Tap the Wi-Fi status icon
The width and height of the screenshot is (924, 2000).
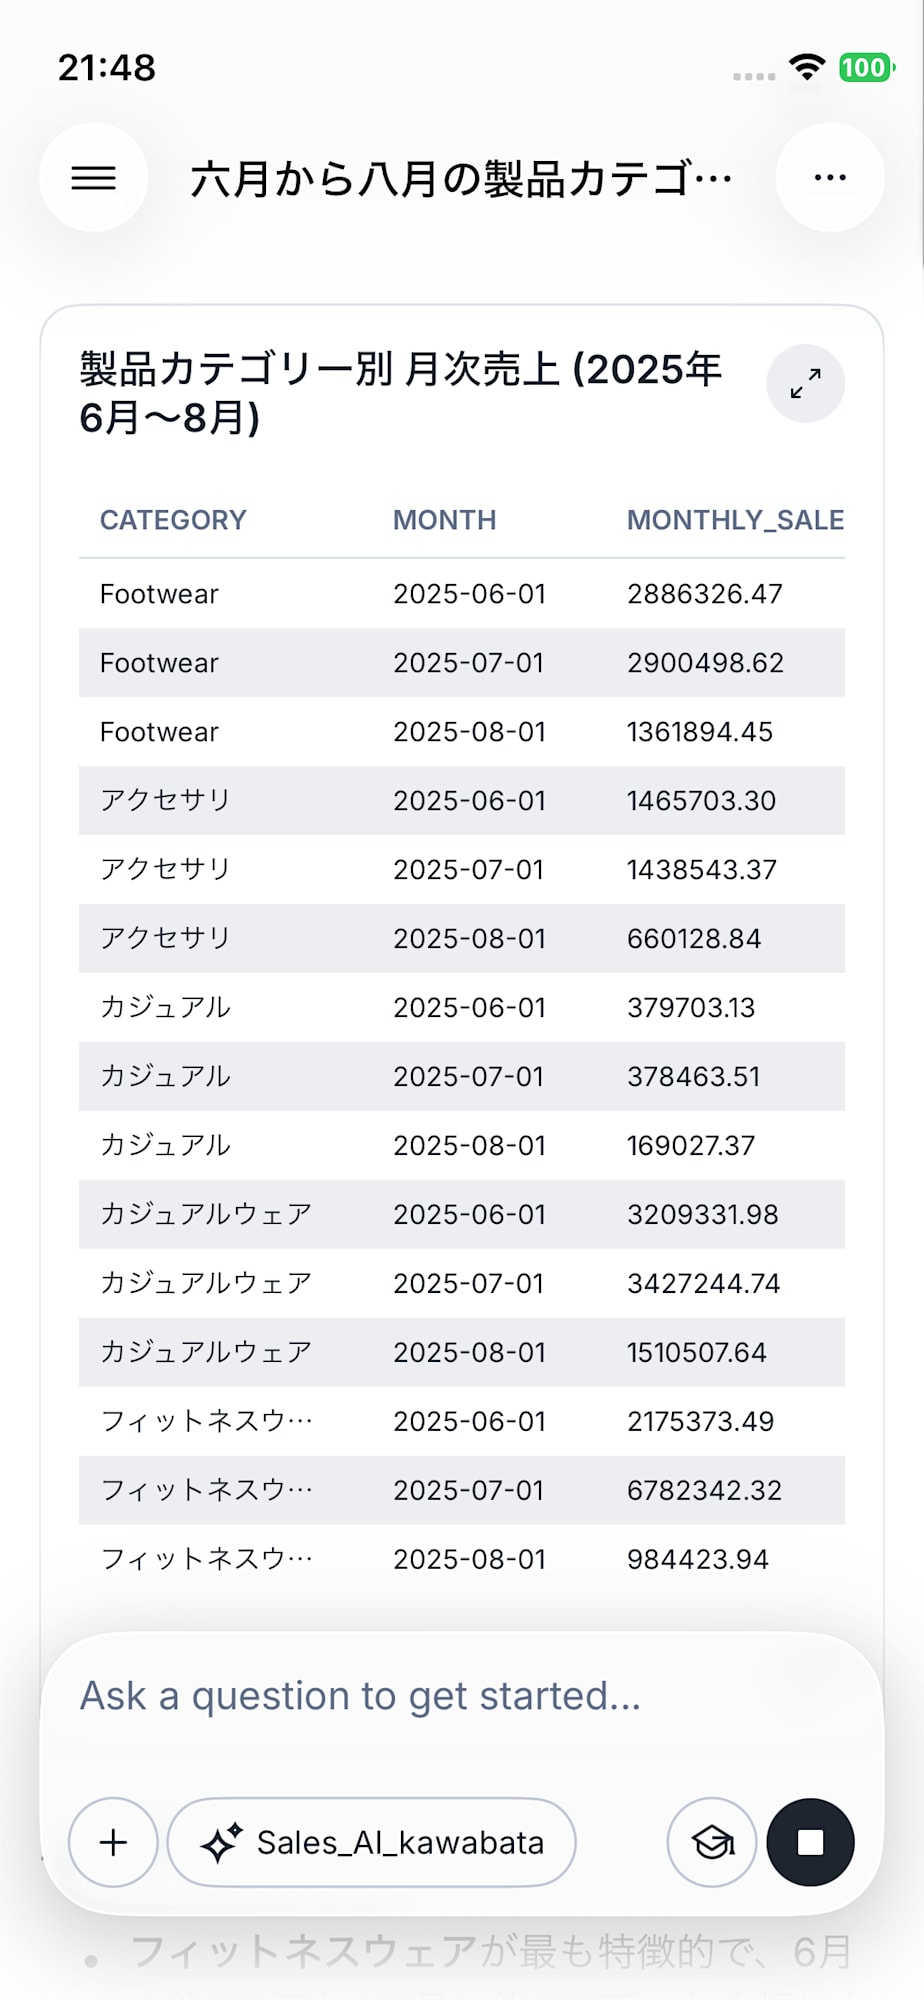806,67
